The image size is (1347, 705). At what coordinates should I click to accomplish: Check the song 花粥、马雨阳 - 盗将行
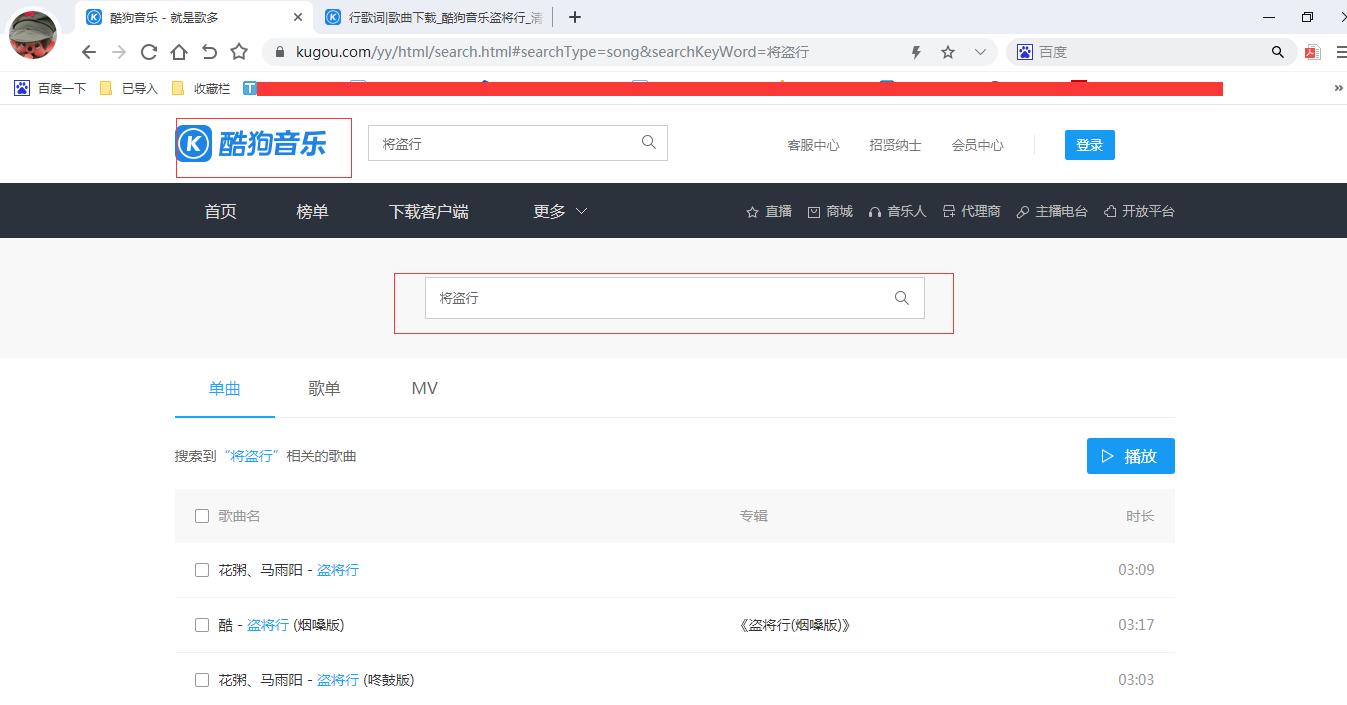(x=201, y=569)
